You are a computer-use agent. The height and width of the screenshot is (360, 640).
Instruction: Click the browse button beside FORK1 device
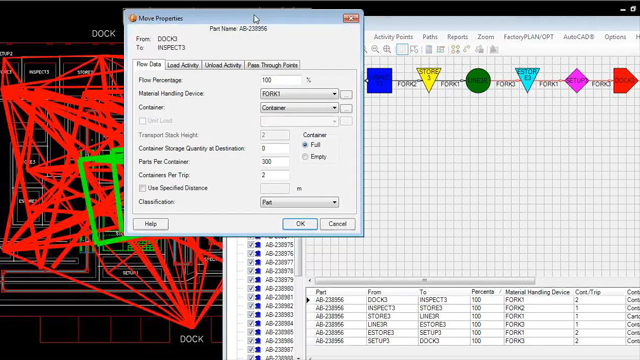click(x=346, y=94)
